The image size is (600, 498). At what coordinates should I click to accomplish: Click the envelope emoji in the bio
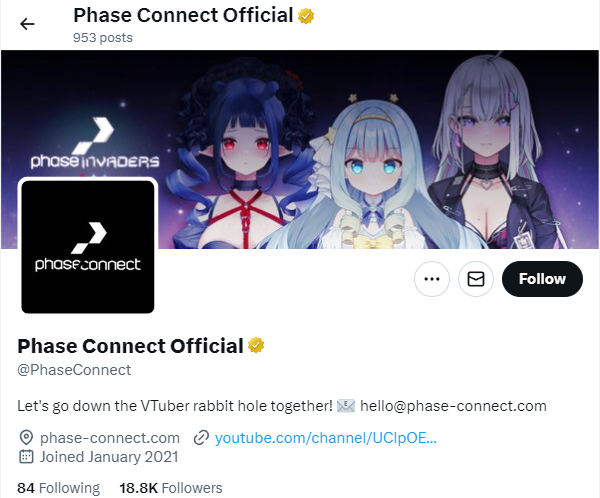click(346, 406)
